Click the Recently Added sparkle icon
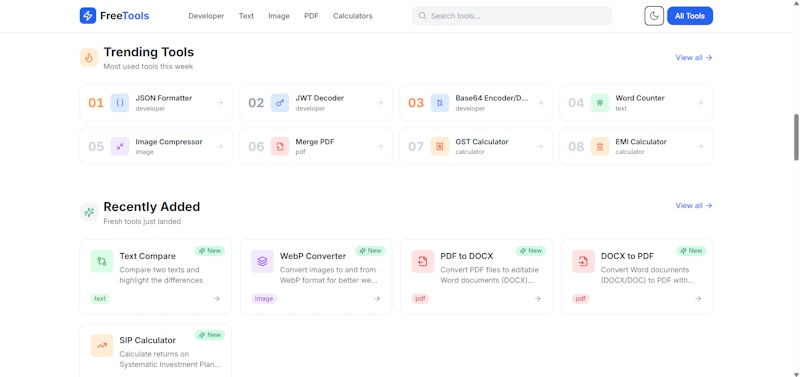 click(89, 212)
